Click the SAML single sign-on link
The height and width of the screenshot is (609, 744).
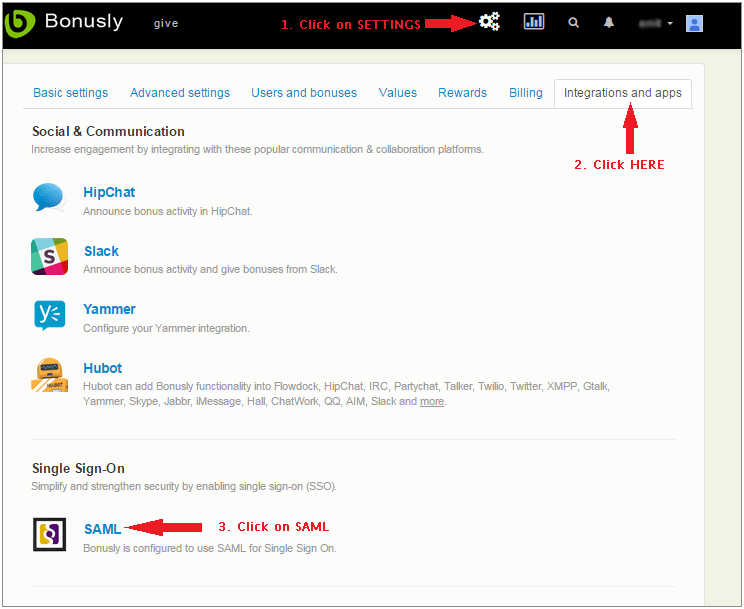pos(102,529)
